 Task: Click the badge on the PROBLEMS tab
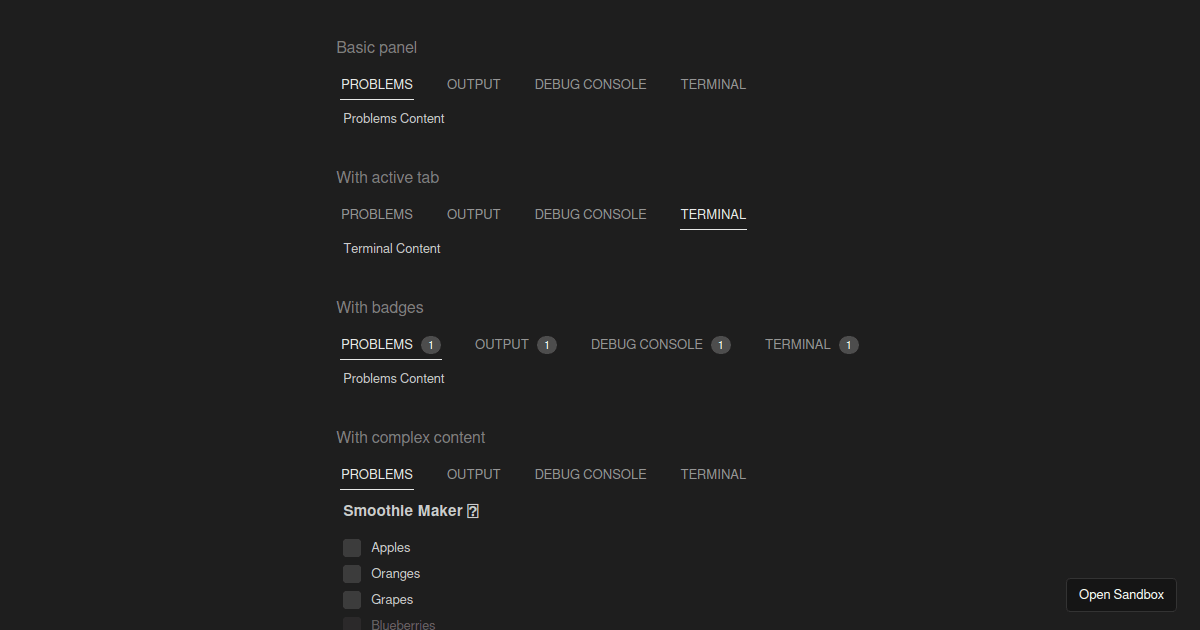[x=431, y=344]
